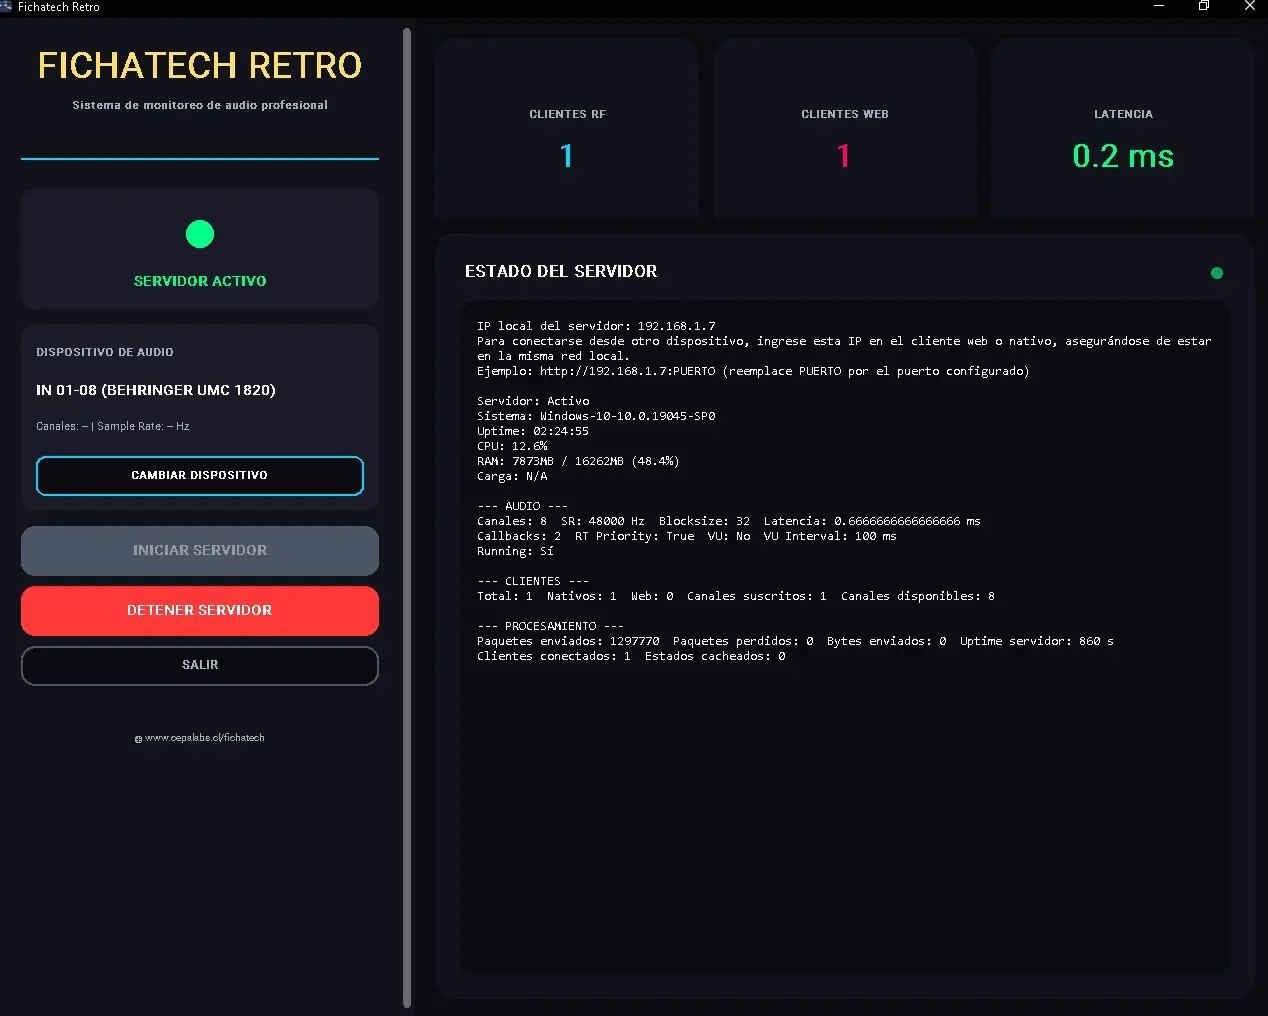Click the Fichatech Retro title heading
This screenshot has height=1016, width=1268.
[200, 64]
